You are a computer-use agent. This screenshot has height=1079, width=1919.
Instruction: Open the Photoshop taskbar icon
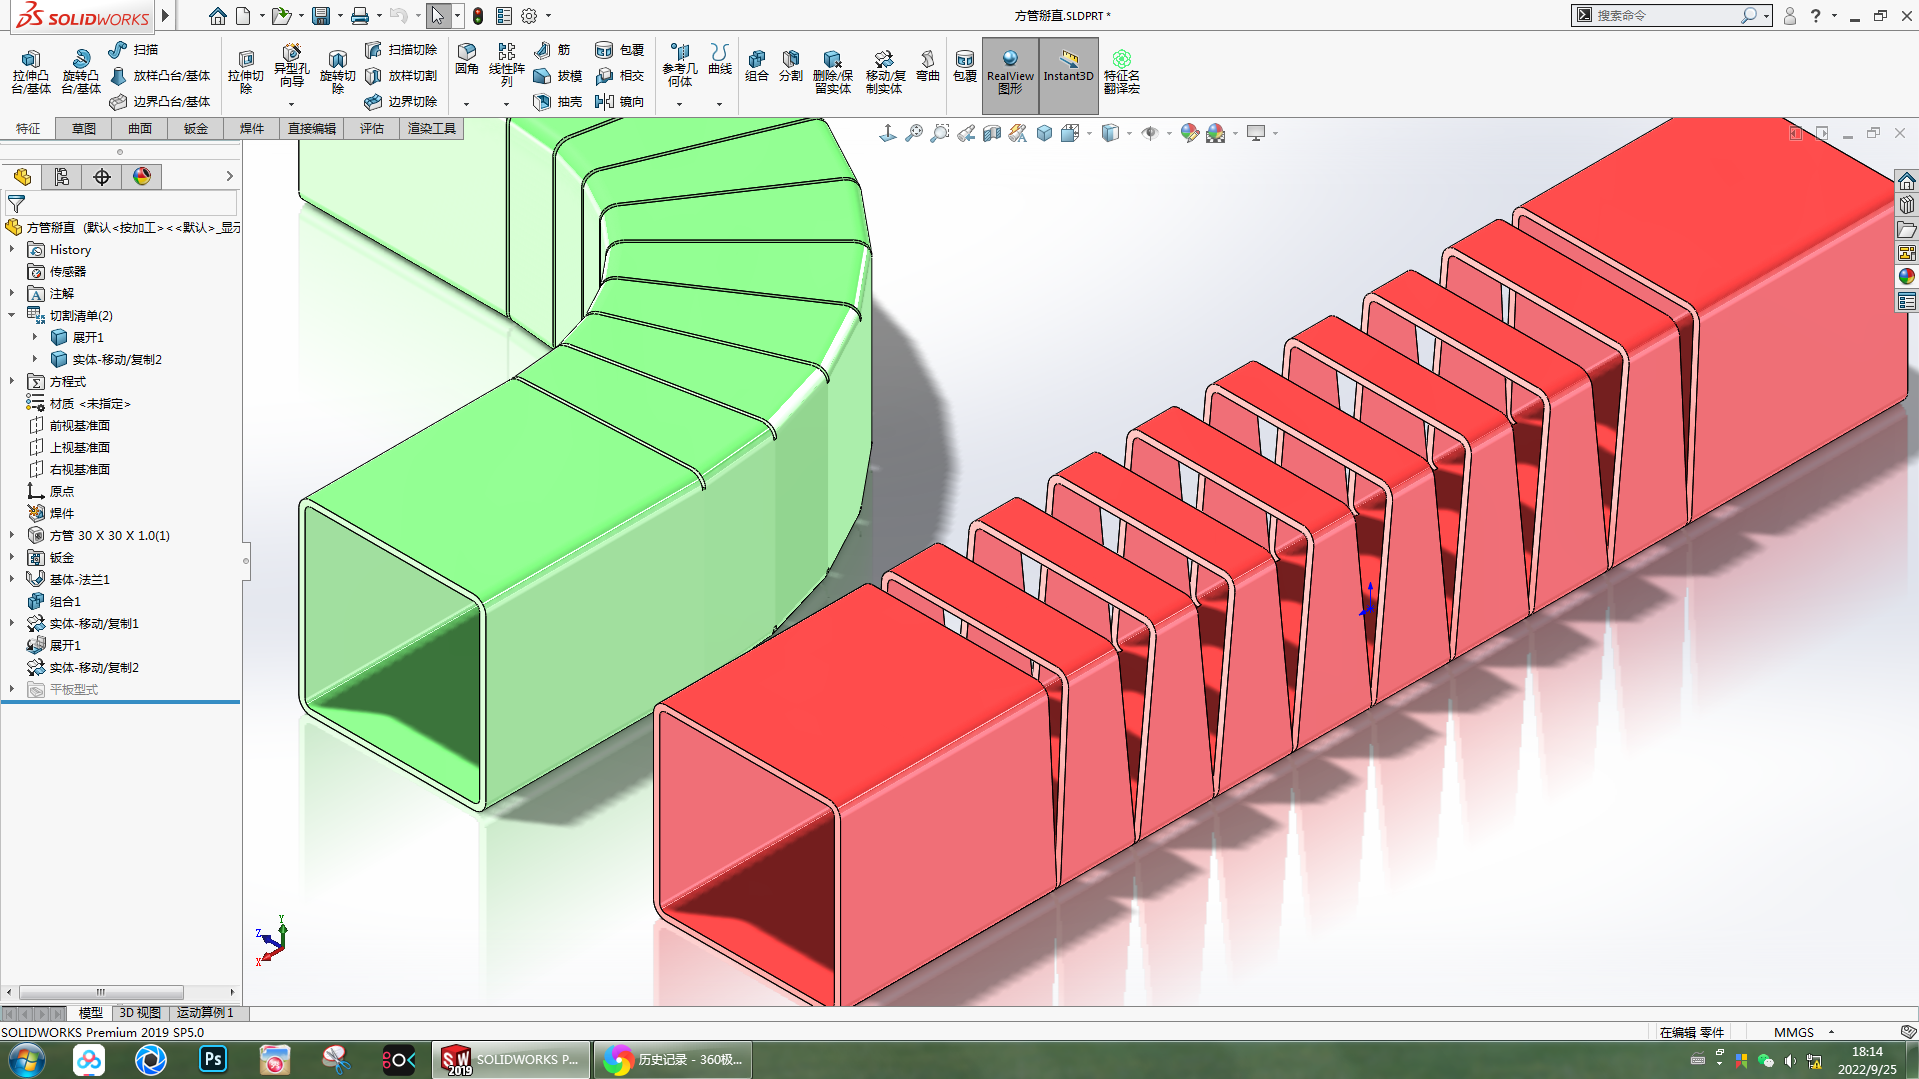pyautogui.click(x=213, y=1059)
